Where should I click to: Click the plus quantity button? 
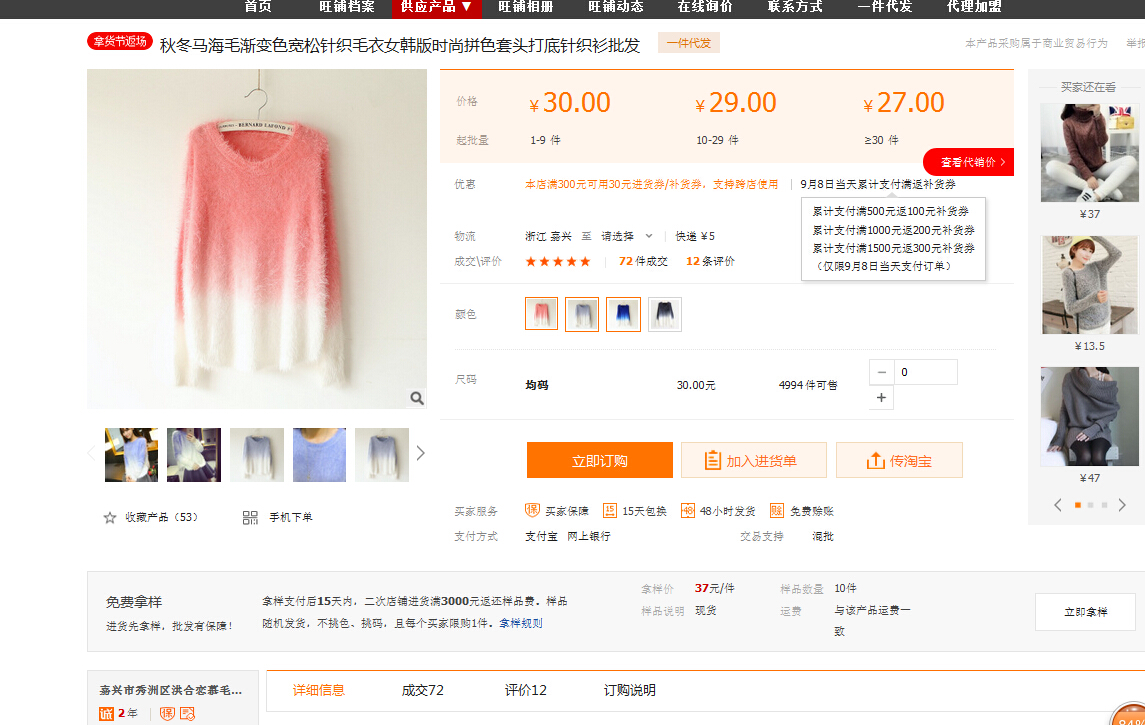pyautogui.click(x=882, y=398)
